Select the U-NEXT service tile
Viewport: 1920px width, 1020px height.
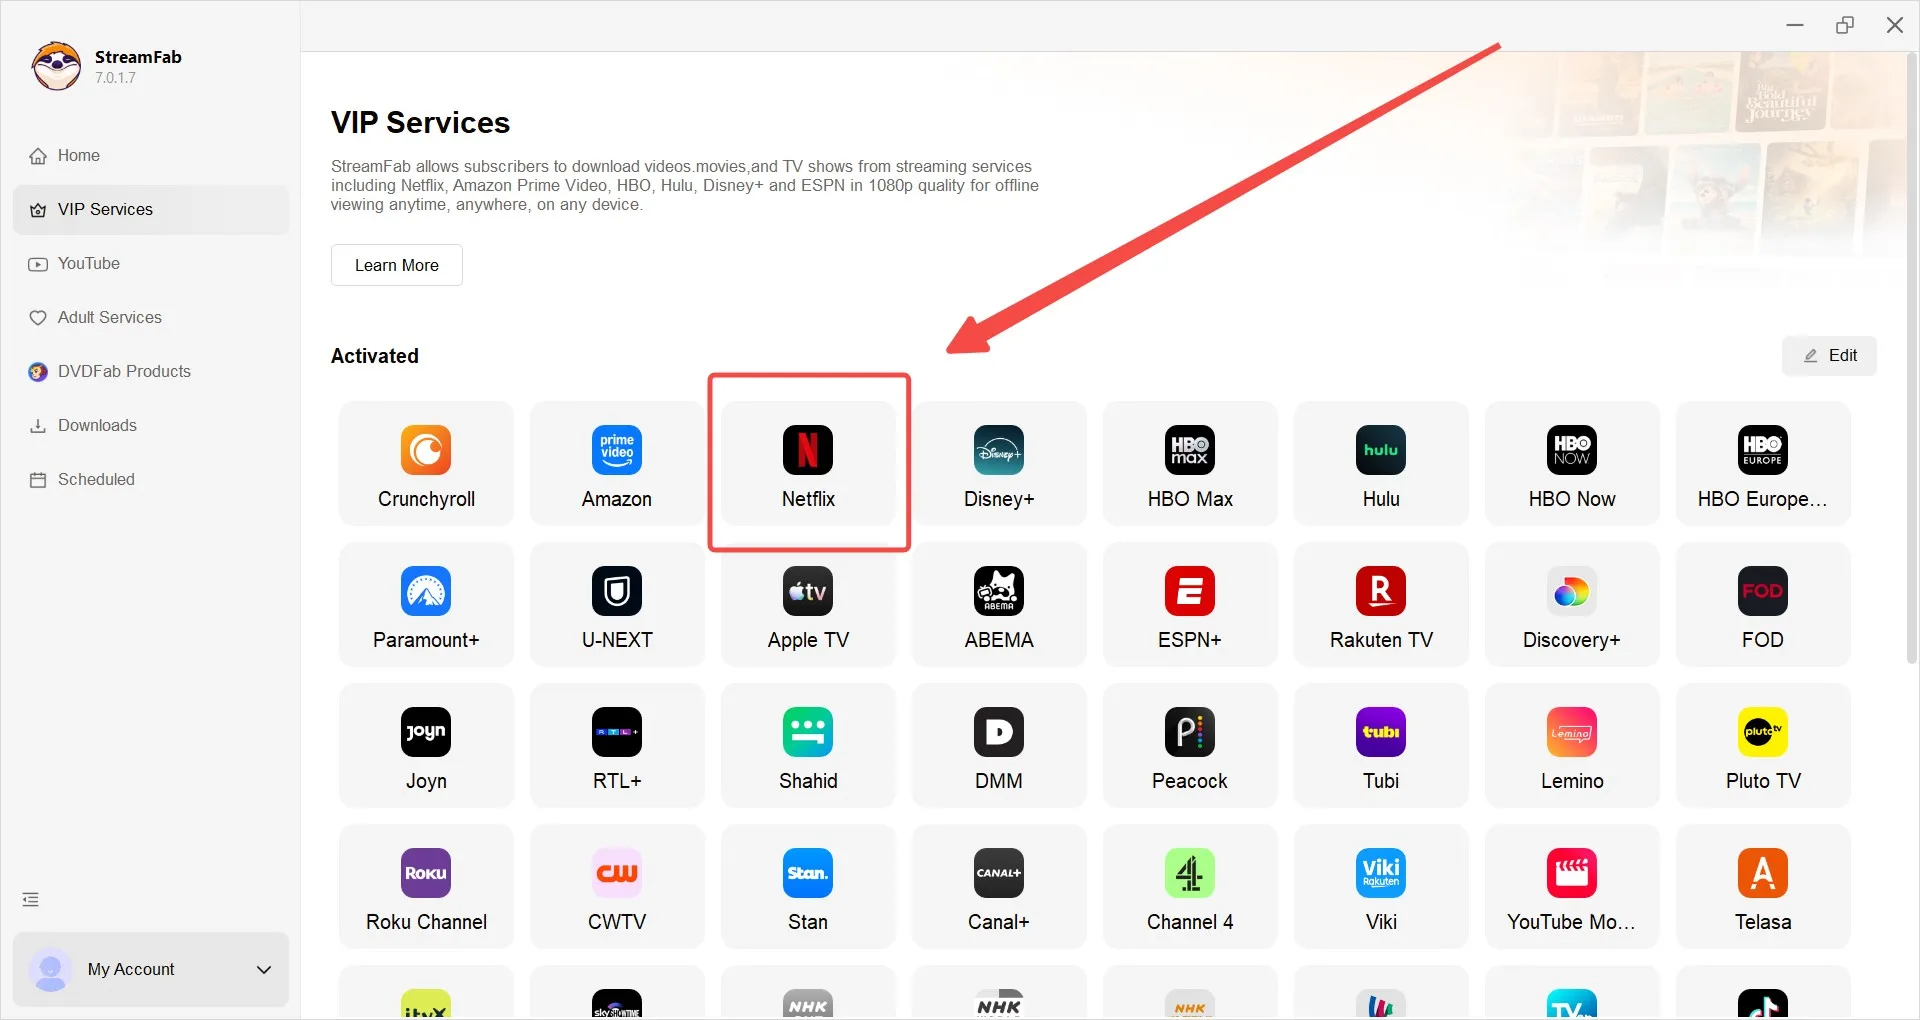(x=617, y=605)
